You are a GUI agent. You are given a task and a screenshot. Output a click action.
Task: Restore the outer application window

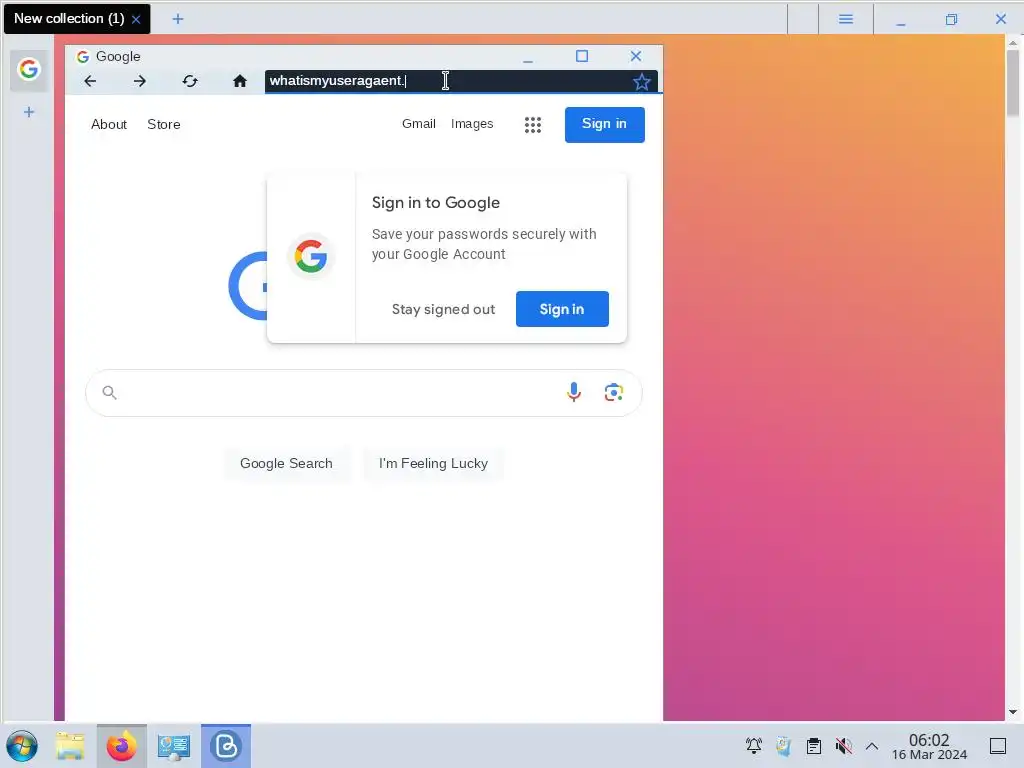point(951,20)
